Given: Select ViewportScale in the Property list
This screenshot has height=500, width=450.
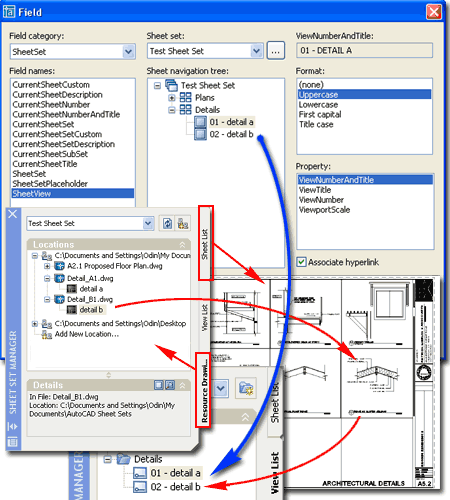Looking at the screenshot, I should tap(324, 210).
